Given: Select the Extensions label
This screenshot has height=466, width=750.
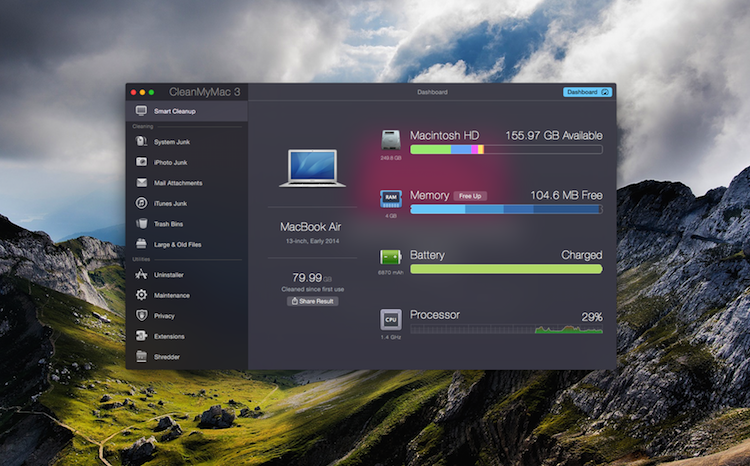Looking at the screenshot, I should [169, 336].
